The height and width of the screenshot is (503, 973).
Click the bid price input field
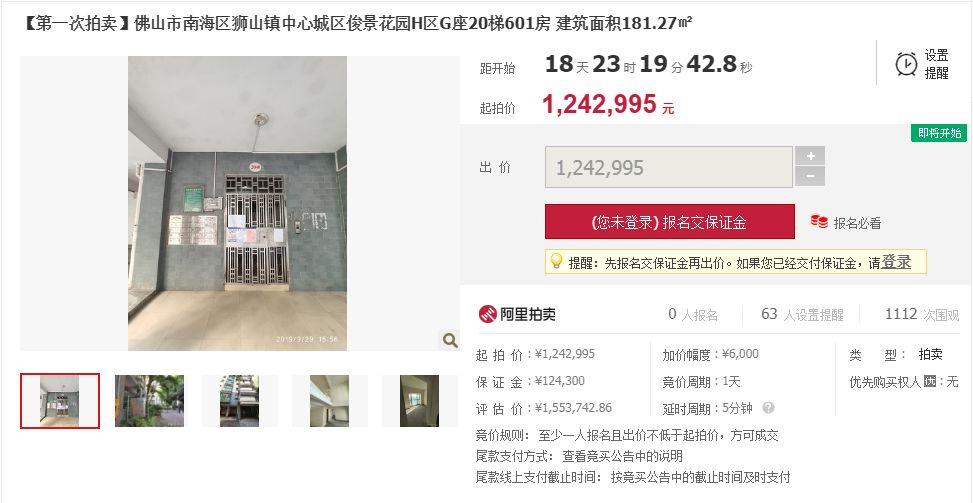click(x=669, y=167)
